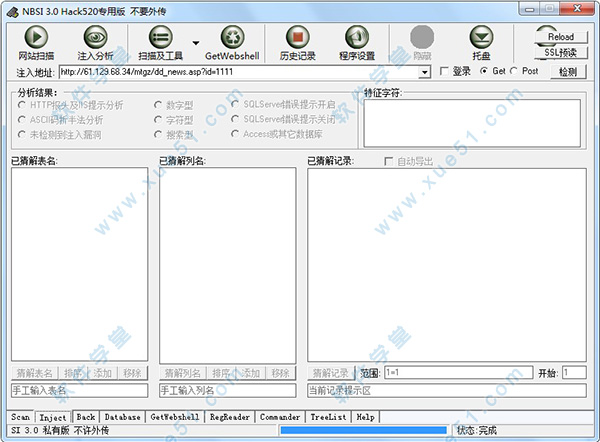Click the Reload button
Image resolution: width=600 pixels, height=442 pixels.
pos(561,37)
